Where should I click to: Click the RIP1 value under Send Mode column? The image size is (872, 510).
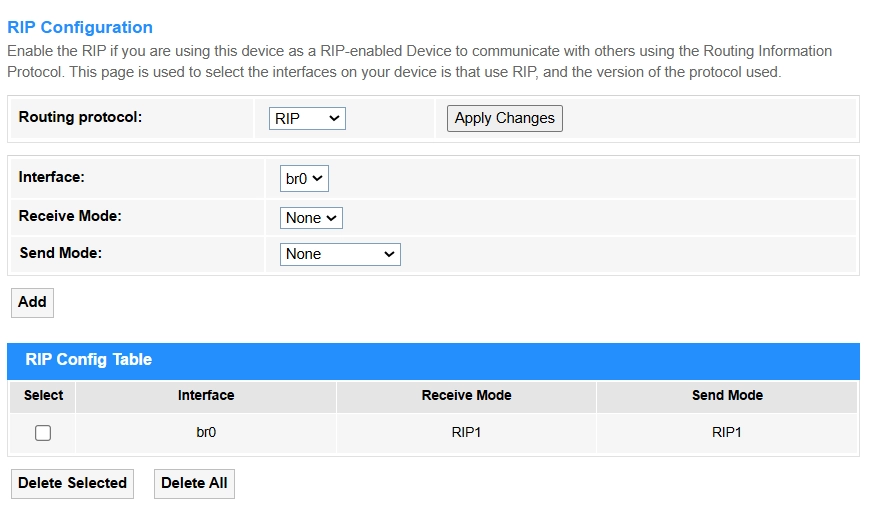pos(727,433)
